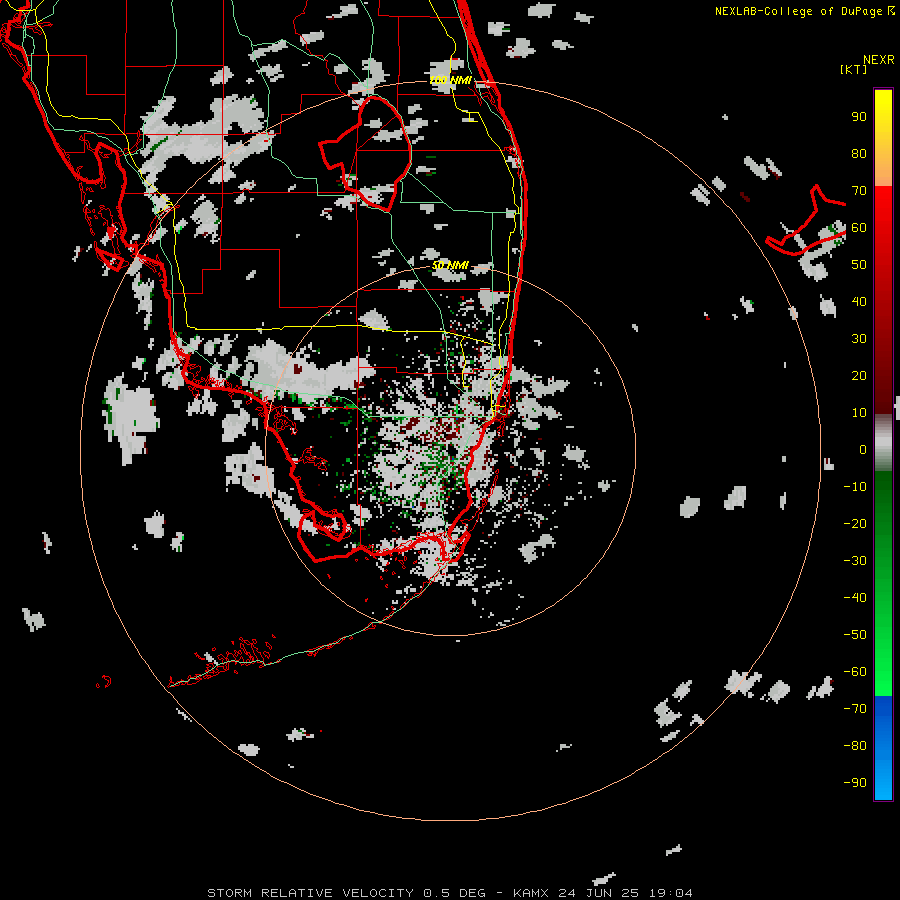Pick the gray zero-velocity segment of color bar
The width and height of the screenshot is (900, 900).
[x=883, y=443]
